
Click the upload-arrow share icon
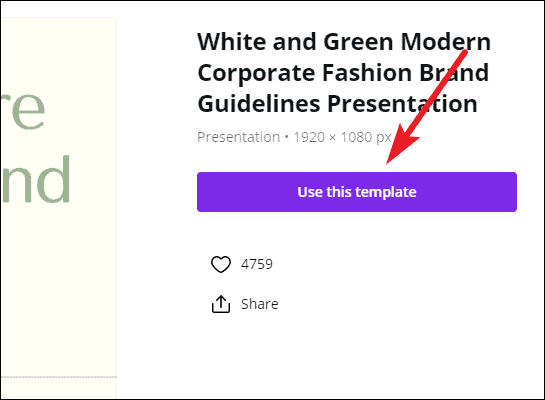point(221,304)
